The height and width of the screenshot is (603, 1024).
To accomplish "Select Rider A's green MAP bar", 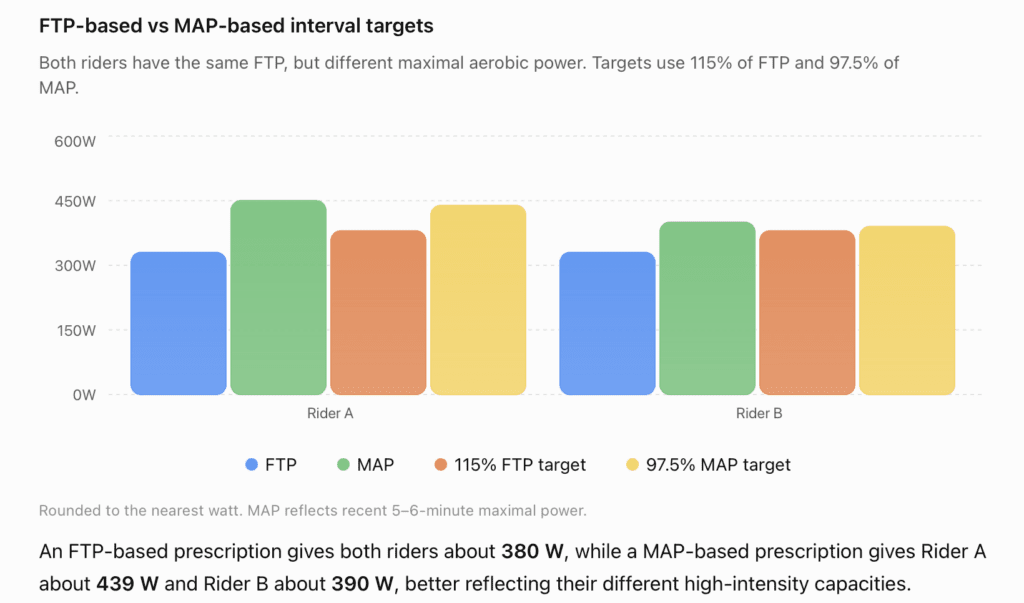I will 278,297.
